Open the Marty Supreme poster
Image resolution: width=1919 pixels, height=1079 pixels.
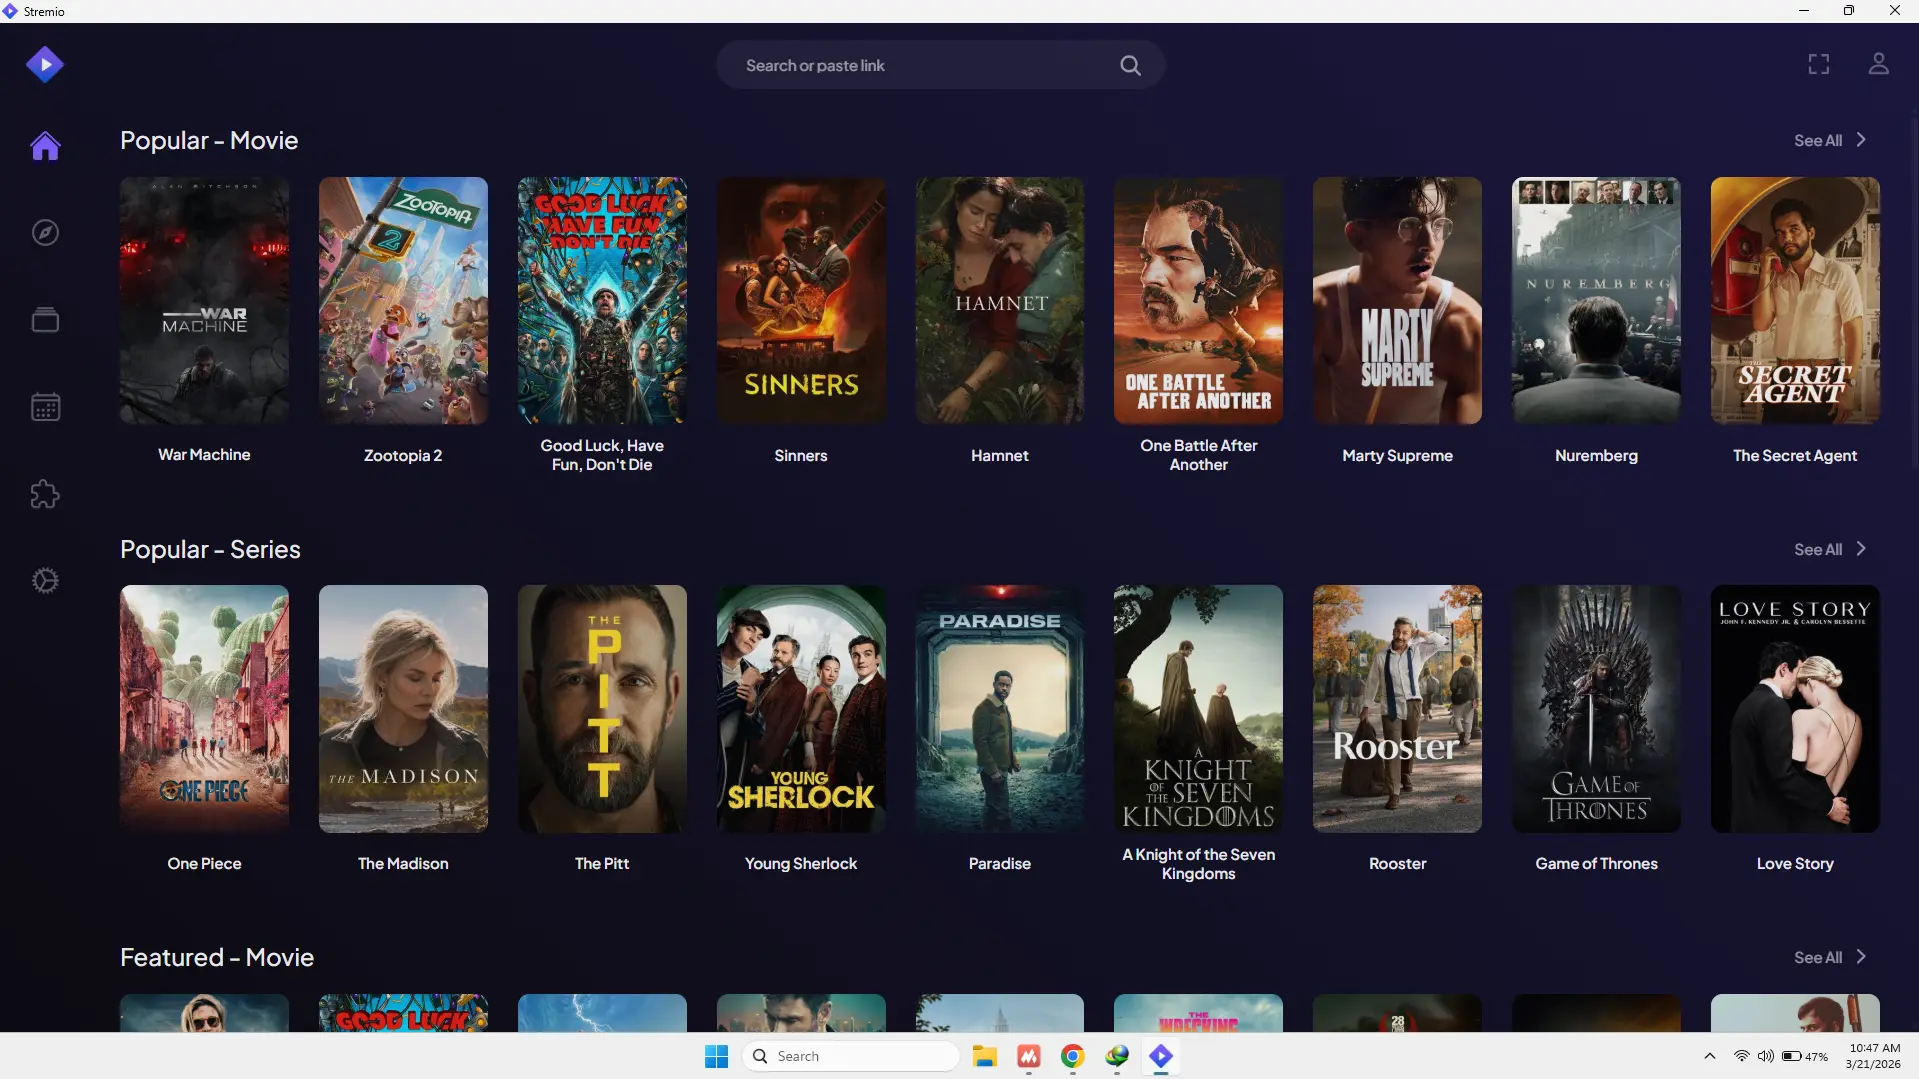point(1397,301)
